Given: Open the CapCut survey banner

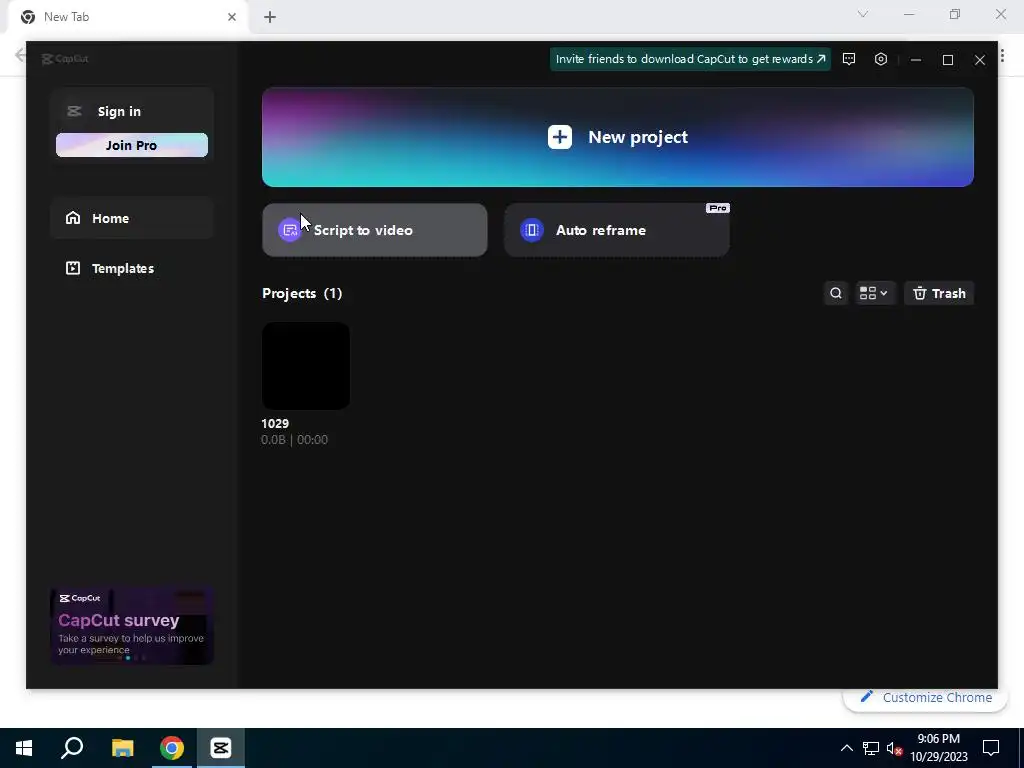Looking at the screenshot, I should (132, 626).
